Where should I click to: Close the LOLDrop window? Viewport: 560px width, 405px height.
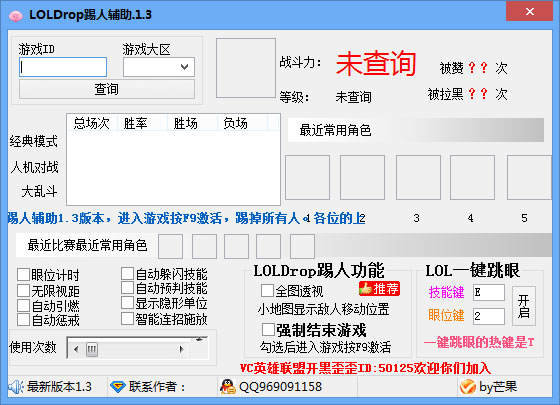coord(530,11)
